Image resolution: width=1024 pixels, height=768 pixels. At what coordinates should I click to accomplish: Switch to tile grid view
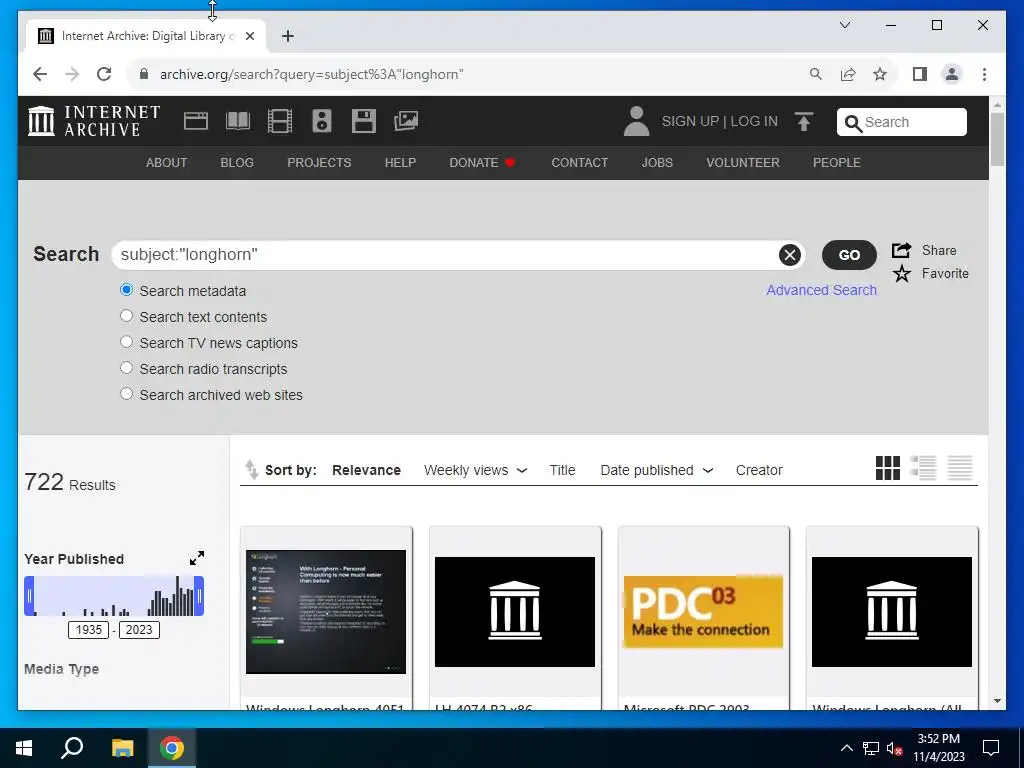pos(888,468)
